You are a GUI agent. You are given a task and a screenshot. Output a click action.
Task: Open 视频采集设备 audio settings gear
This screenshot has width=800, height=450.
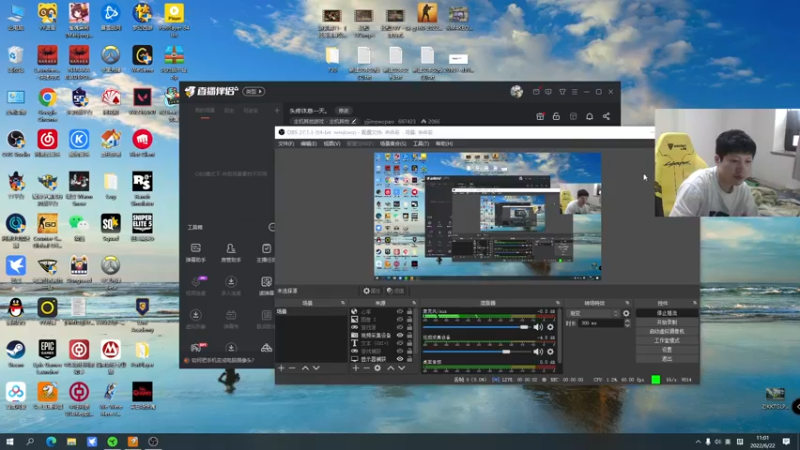(x=550, y=352)
